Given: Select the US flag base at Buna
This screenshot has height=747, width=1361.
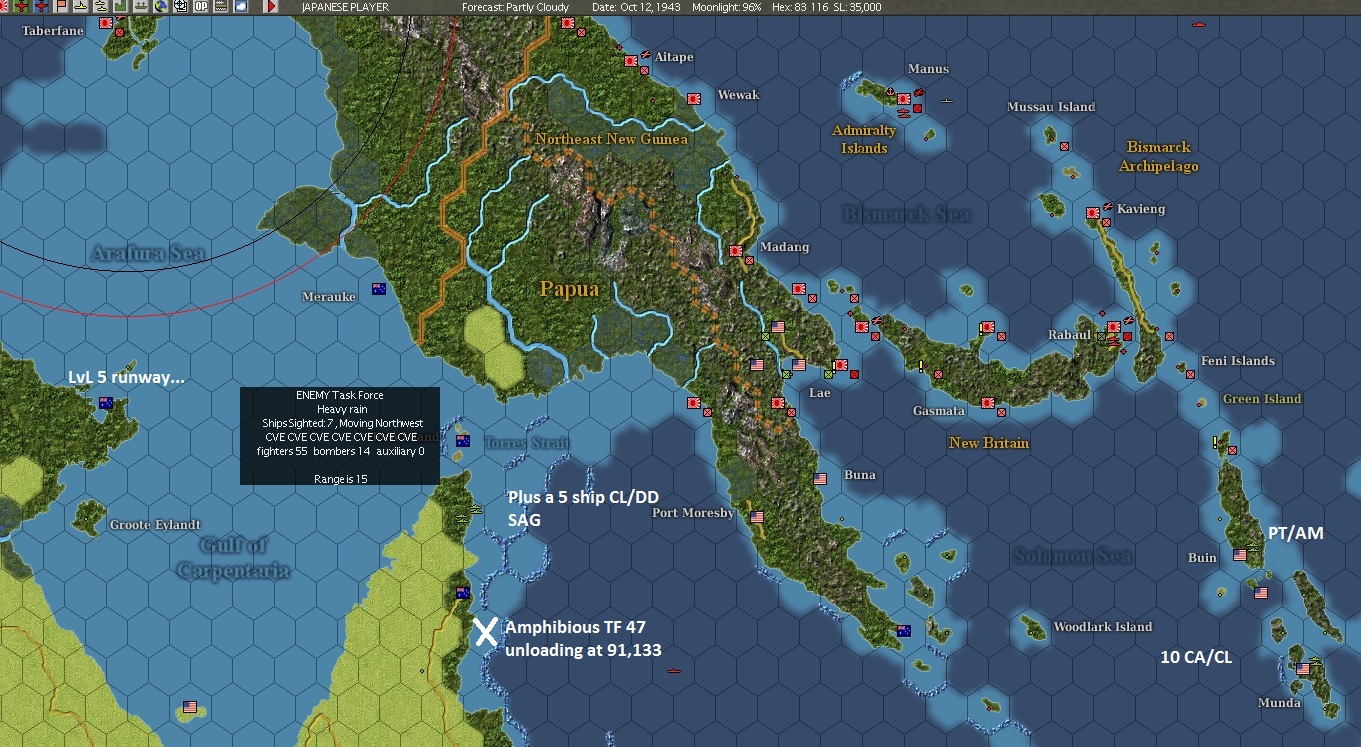Looking at the screenshot, I should point(821,479).
